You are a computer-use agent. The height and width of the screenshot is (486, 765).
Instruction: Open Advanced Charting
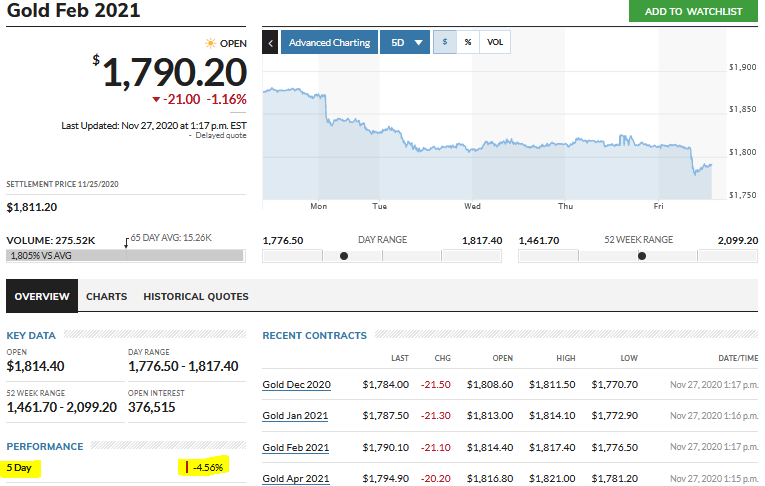329,42
